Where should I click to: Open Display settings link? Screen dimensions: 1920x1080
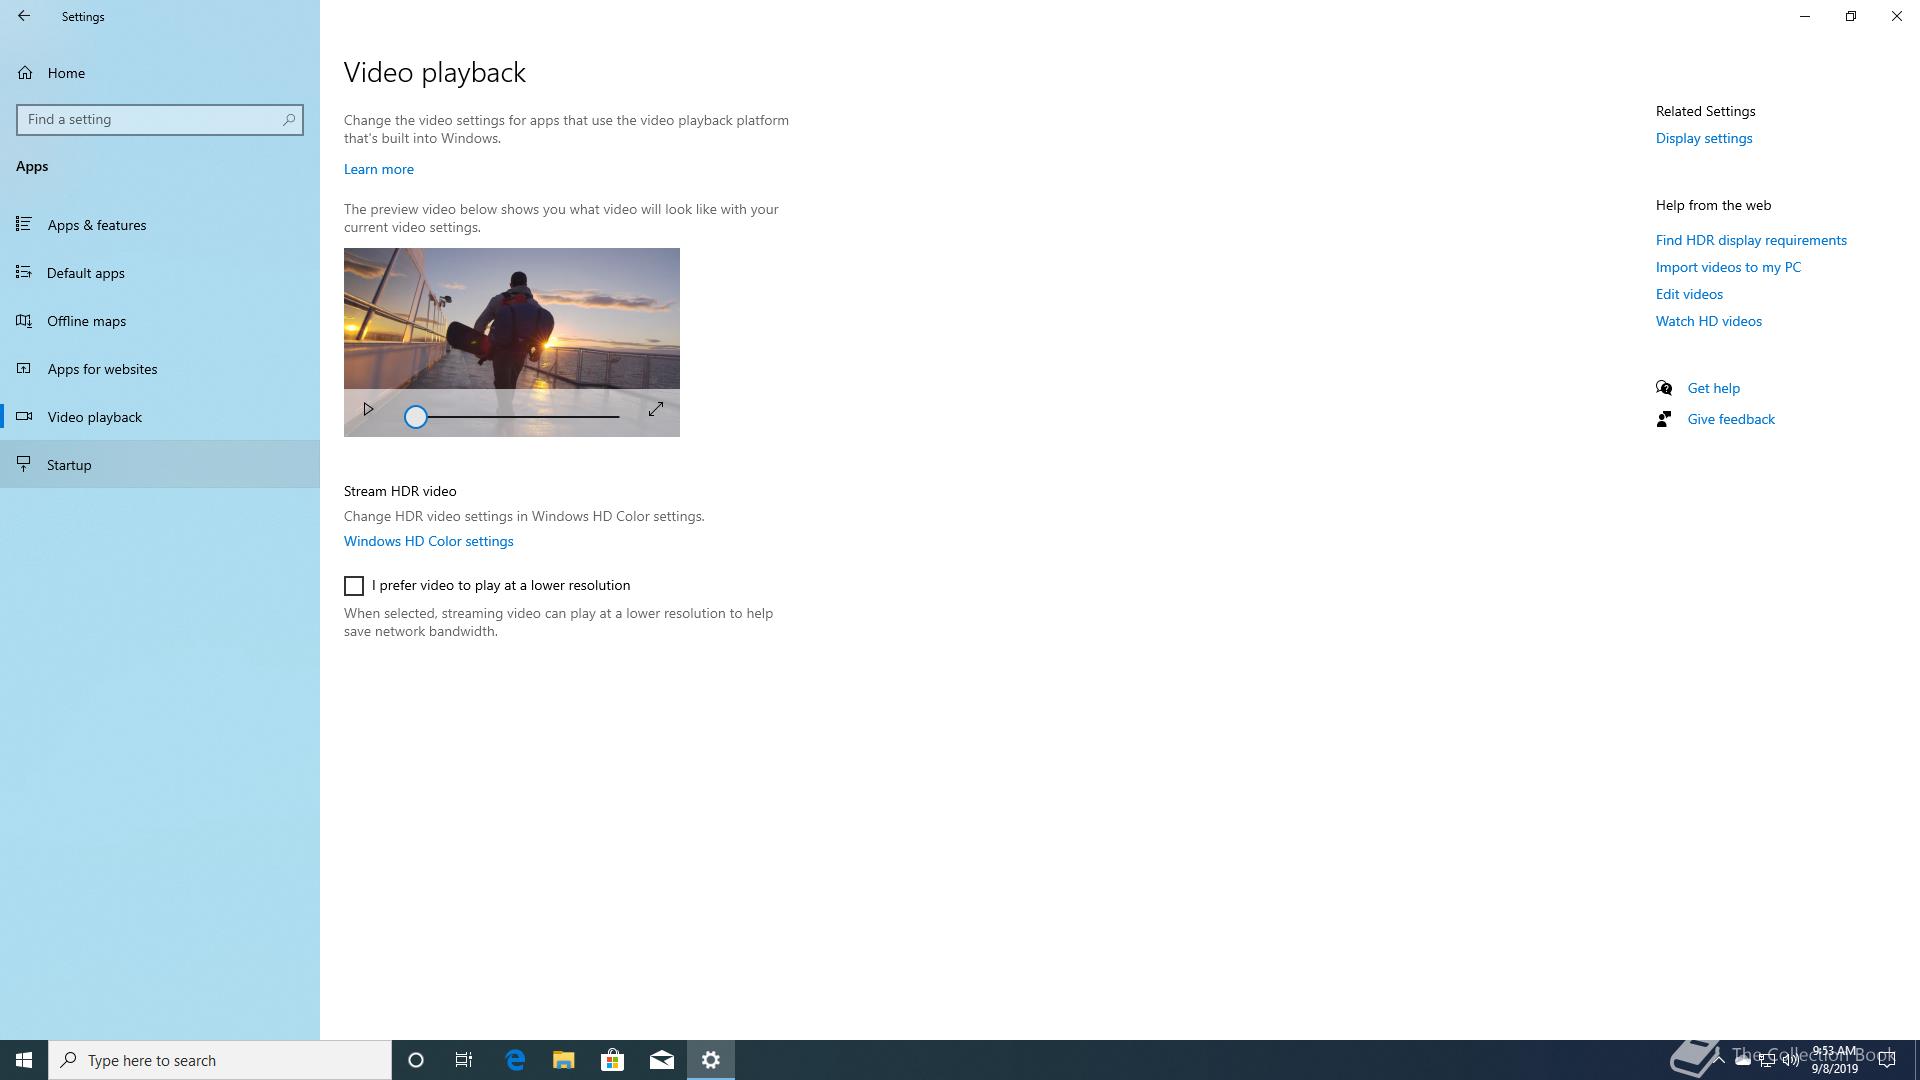click(1703, 138)
